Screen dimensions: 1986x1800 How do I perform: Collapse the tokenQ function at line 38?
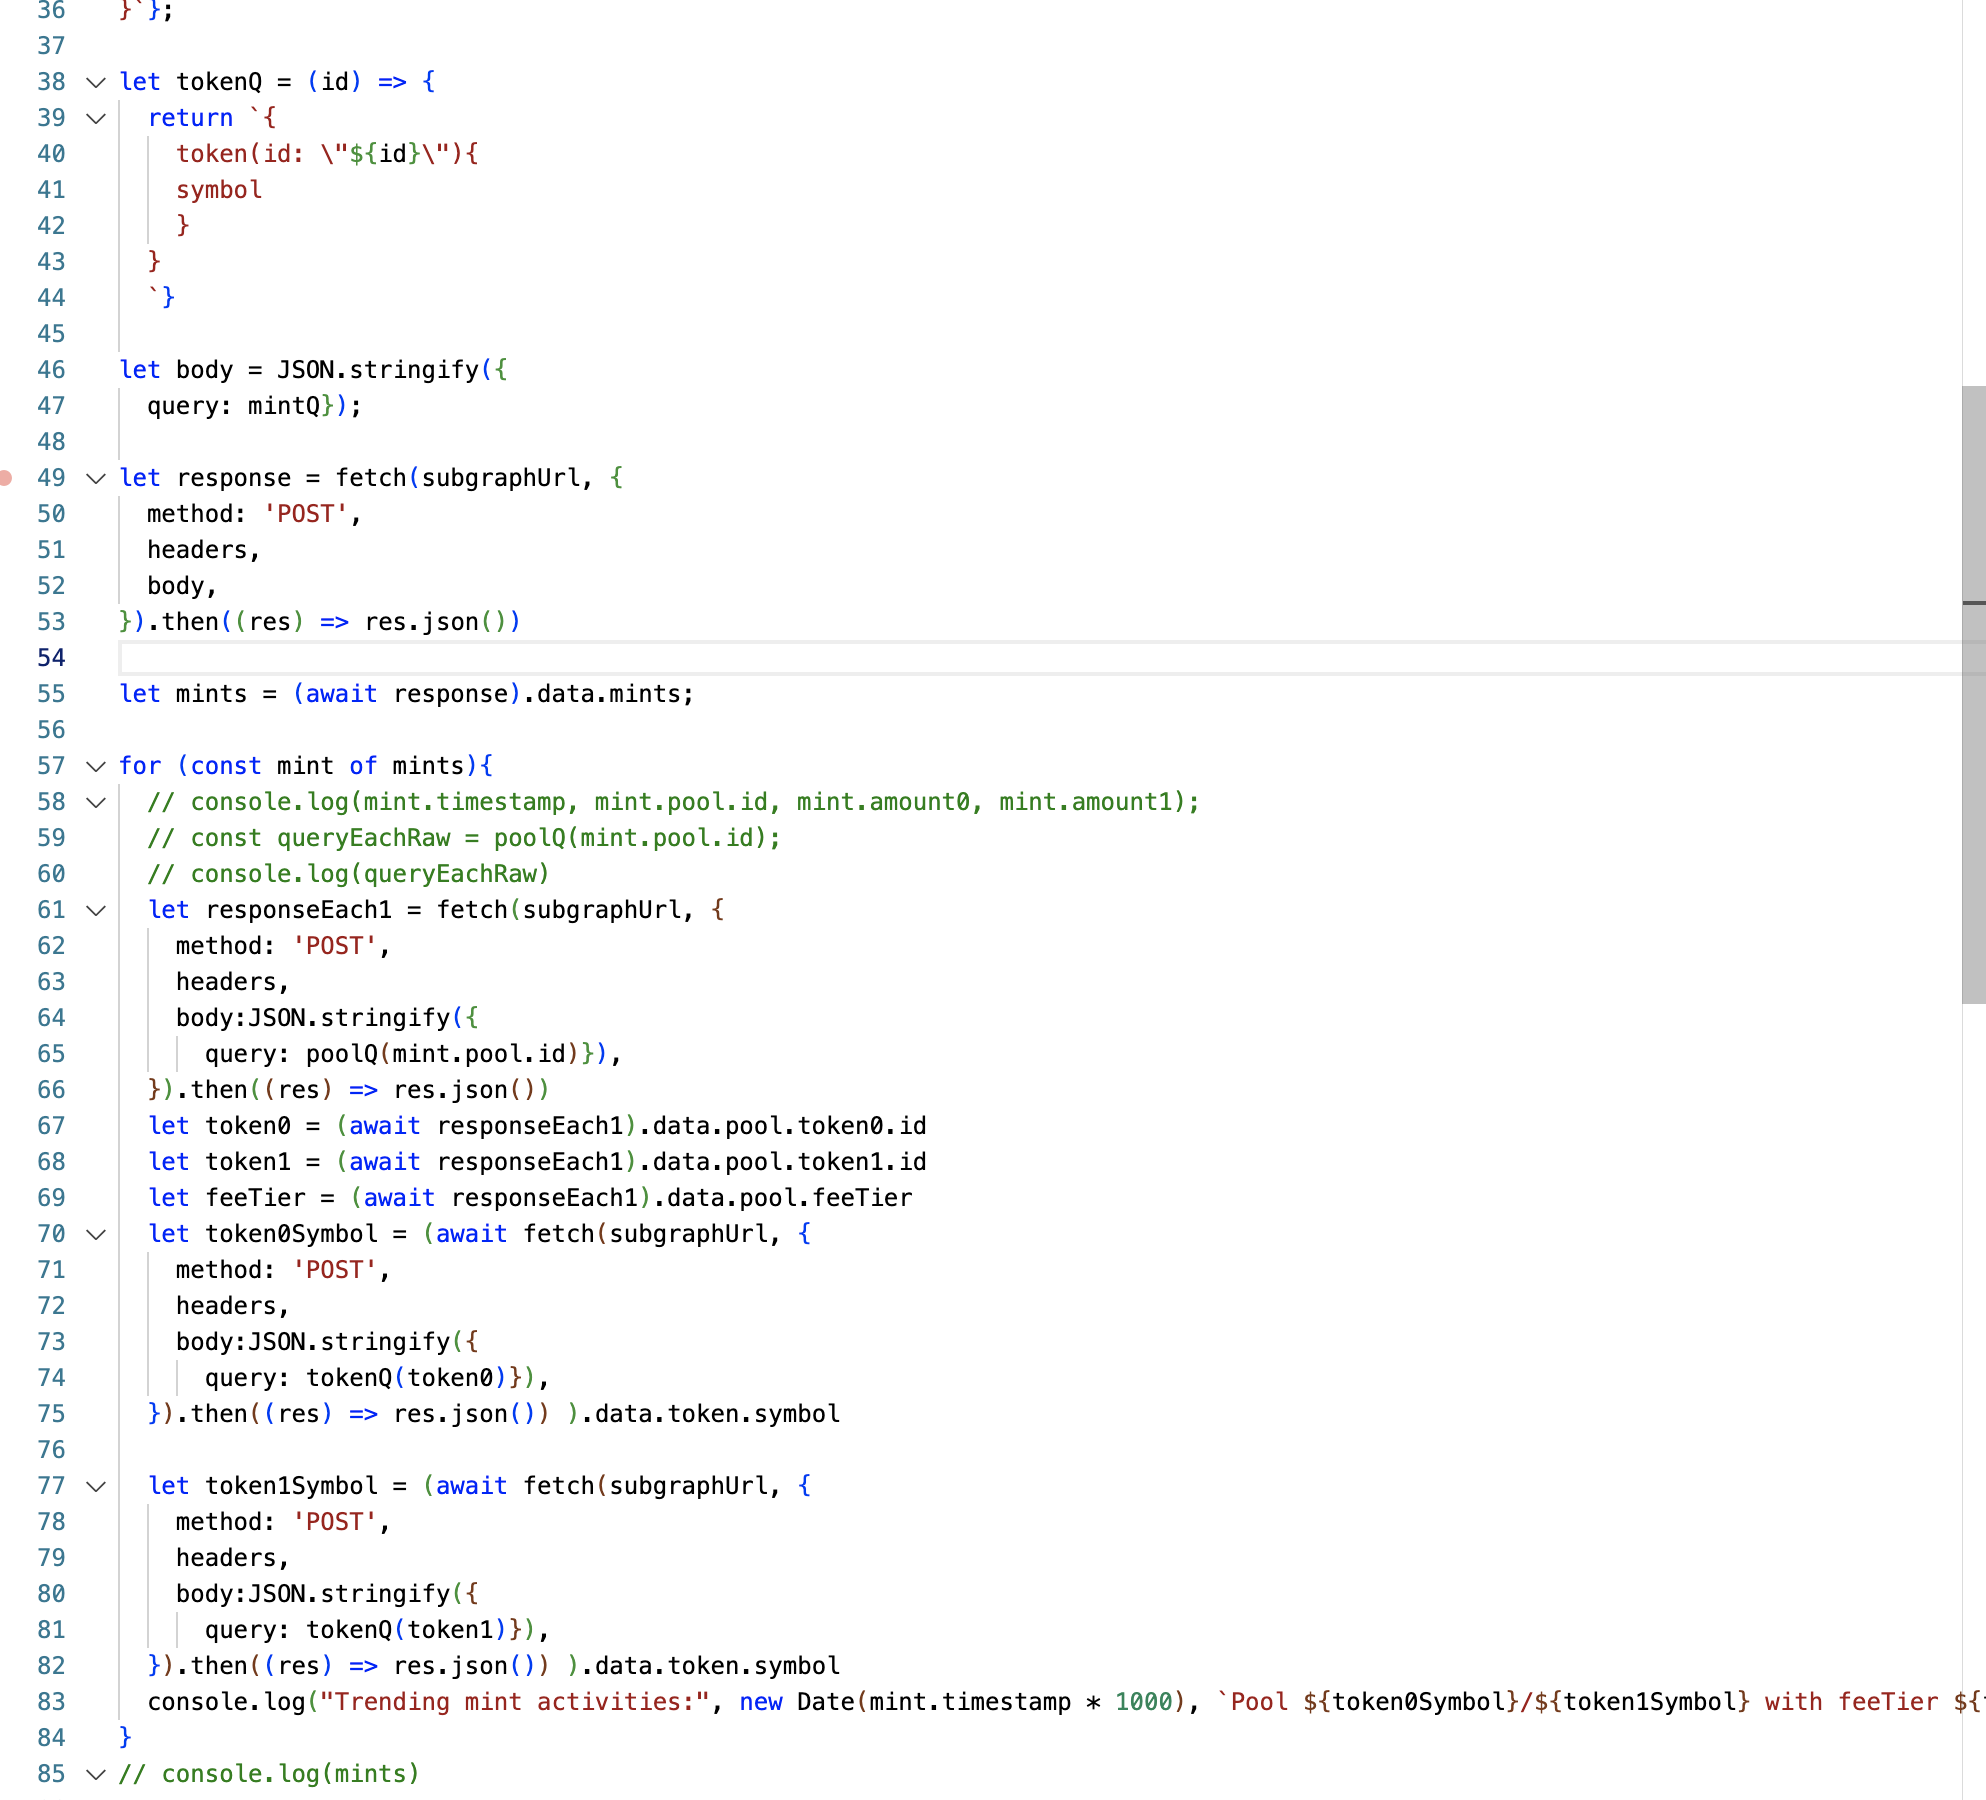(96, 82)
